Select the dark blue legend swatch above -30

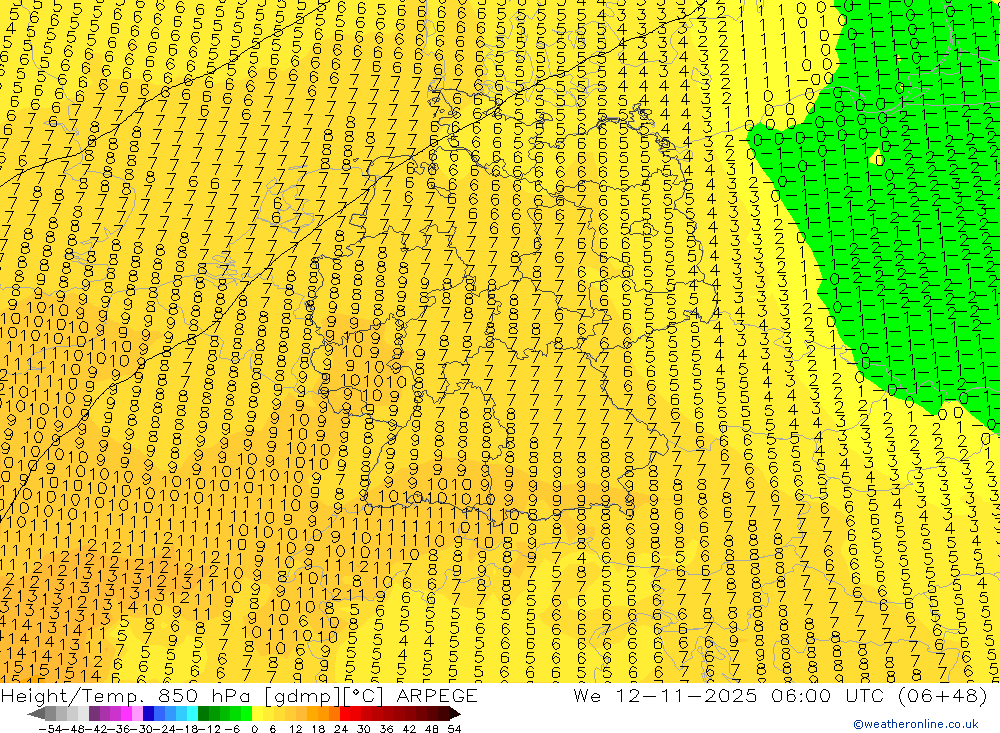coord(148,714)
